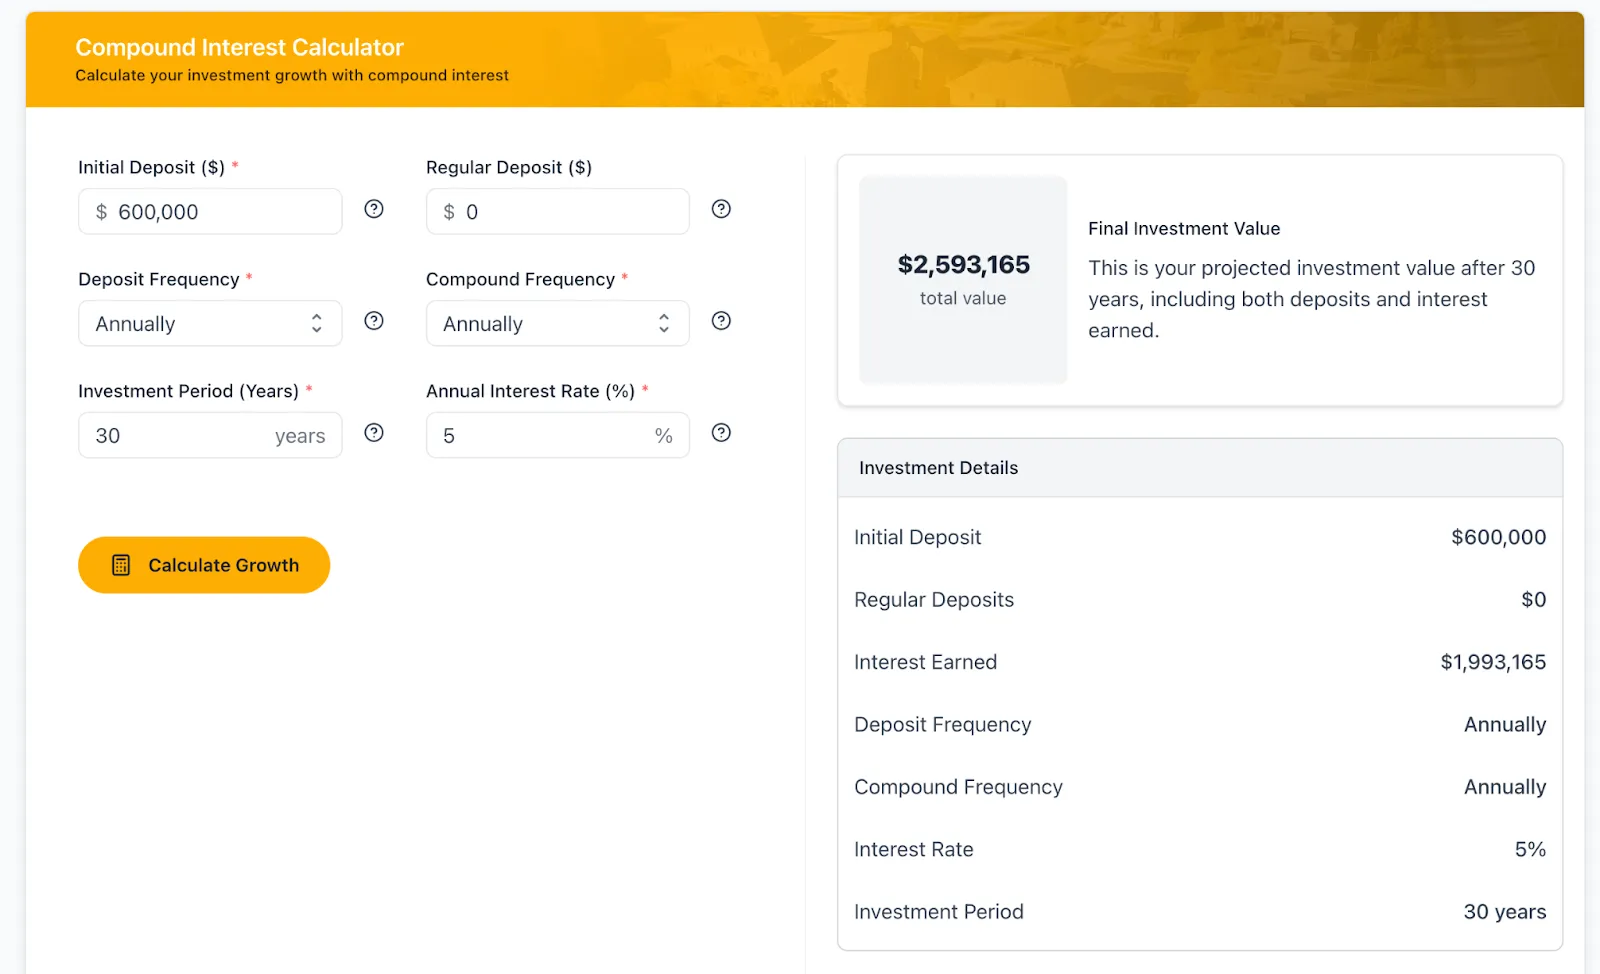Select the Investment Details panel header
1600x974 pixels.
coord(937,467)
